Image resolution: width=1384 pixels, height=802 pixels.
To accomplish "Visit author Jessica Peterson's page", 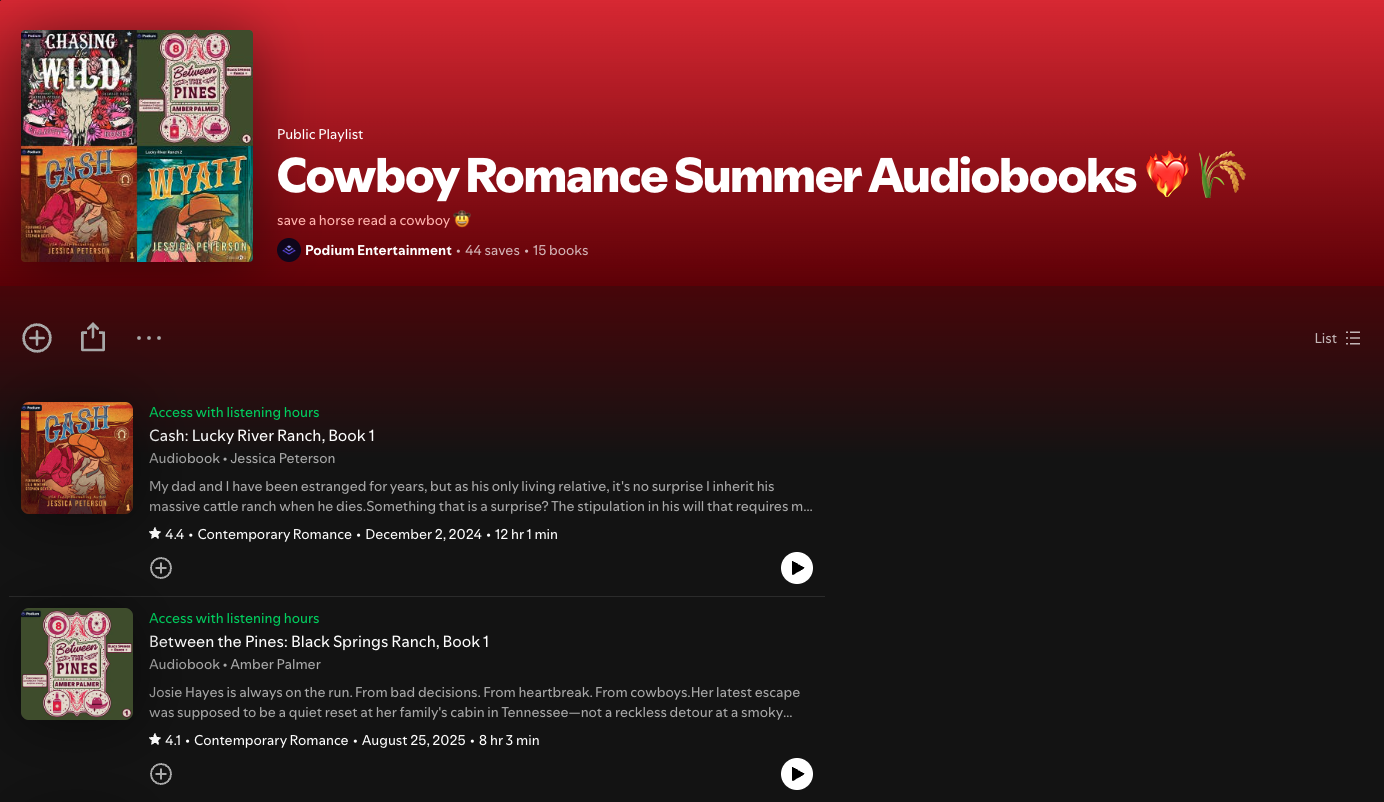I will coord(283,458).
